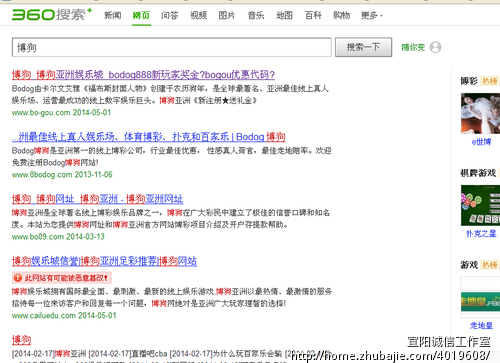Image resolution: width=500 pixels, height=363 pixels.
Task: Click the snippet starting Bodog博狗是亚洲第一
Action: click(172, 157)
